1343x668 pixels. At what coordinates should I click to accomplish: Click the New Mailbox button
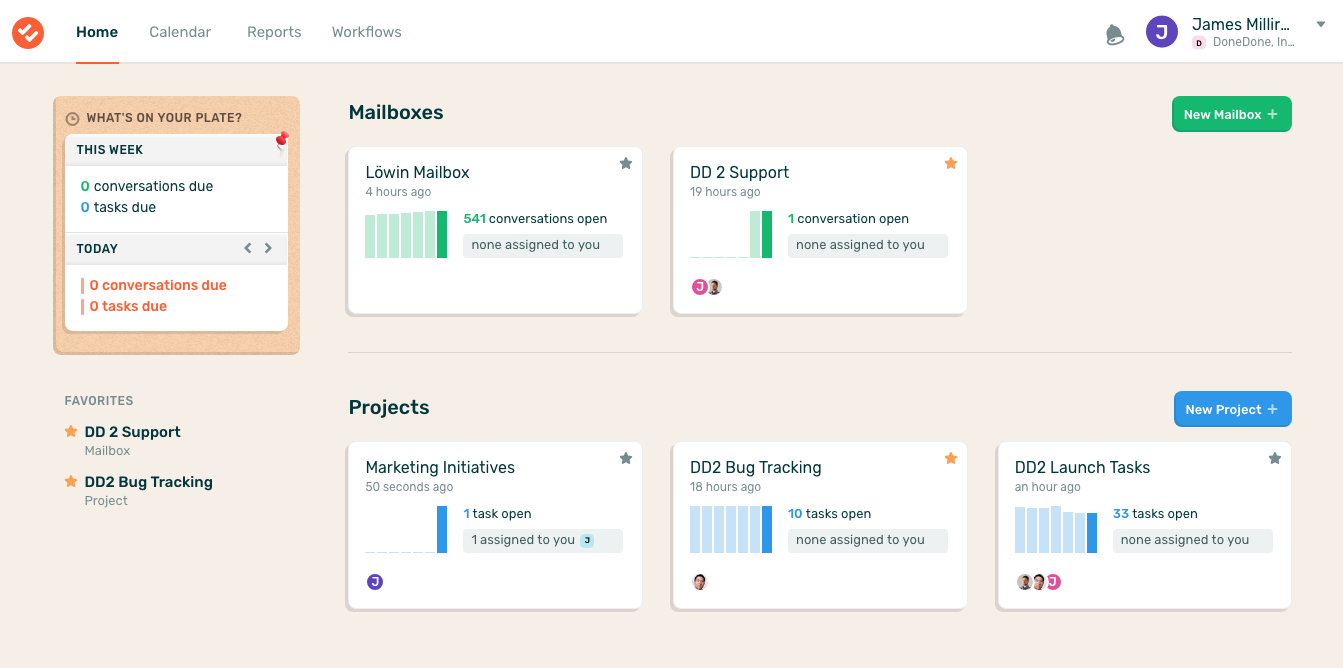[1231, 115]
